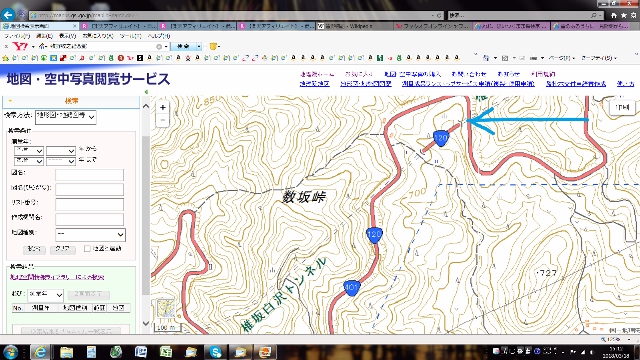This screenshot has width=640, height=360.
Task: Click the browser back arrow button
Action: [8, 15]
